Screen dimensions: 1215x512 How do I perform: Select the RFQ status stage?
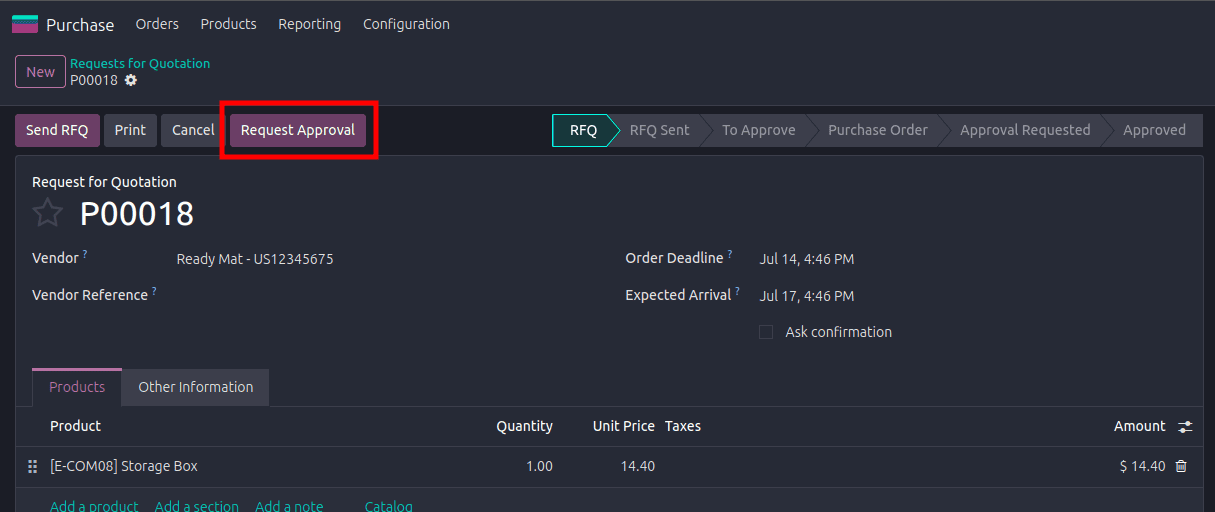(x=582, y=130)
